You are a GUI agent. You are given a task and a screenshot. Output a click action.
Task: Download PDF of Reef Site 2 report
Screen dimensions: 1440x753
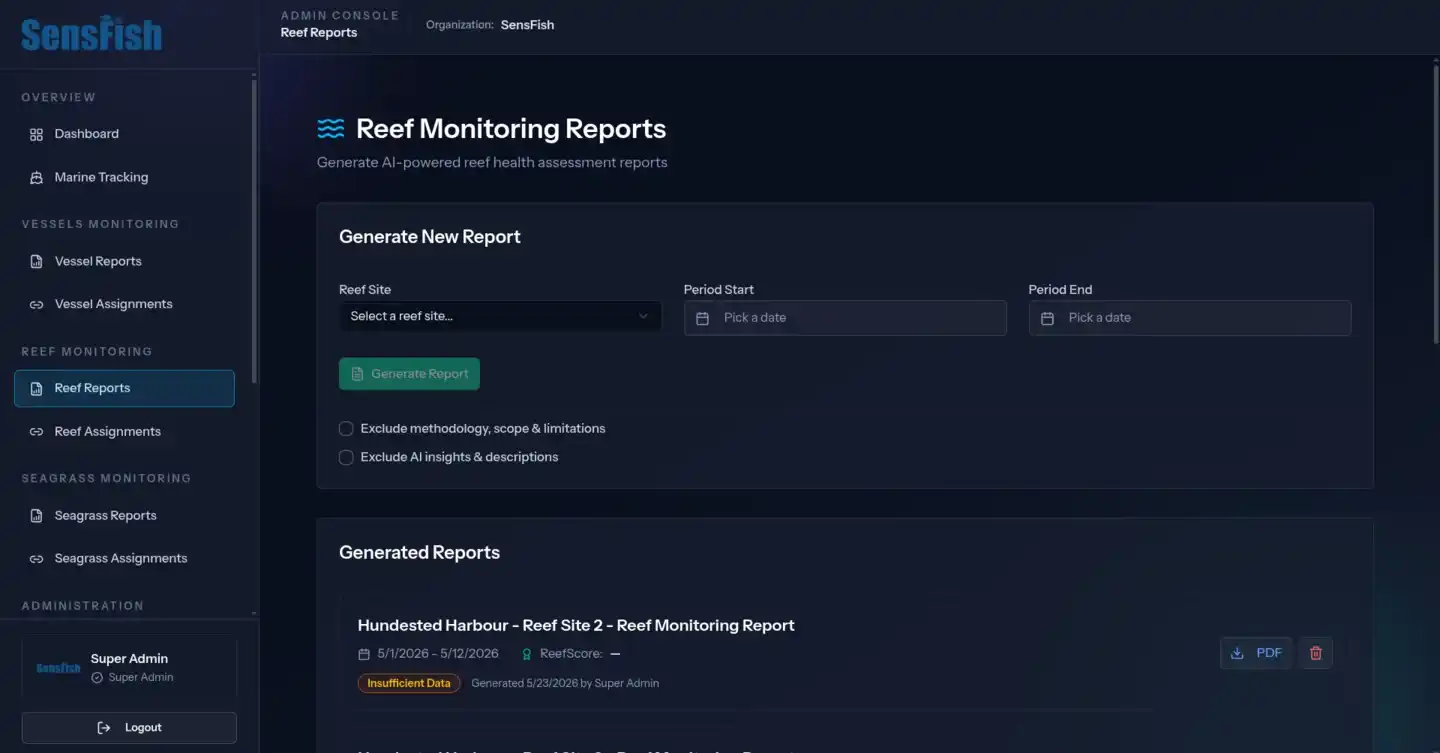pos(1256,653)
